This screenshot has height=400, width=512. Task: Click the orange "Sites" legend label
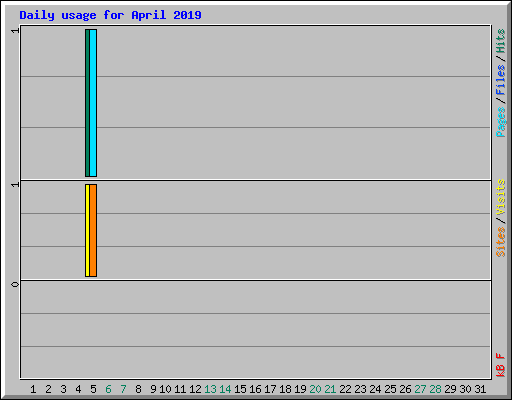pos(500,242)
